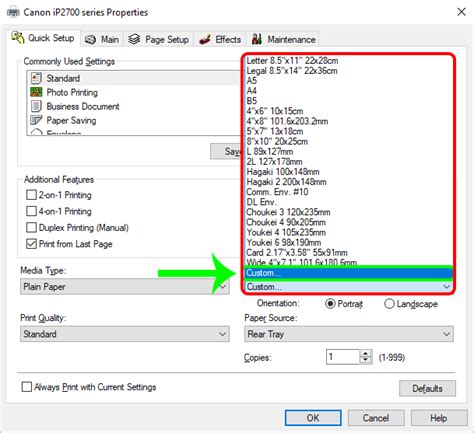Viewport: 474px width, 433px height.
Task: Open the Media Type dropdown
Action: pyautogui.click(x=125, y=287)
